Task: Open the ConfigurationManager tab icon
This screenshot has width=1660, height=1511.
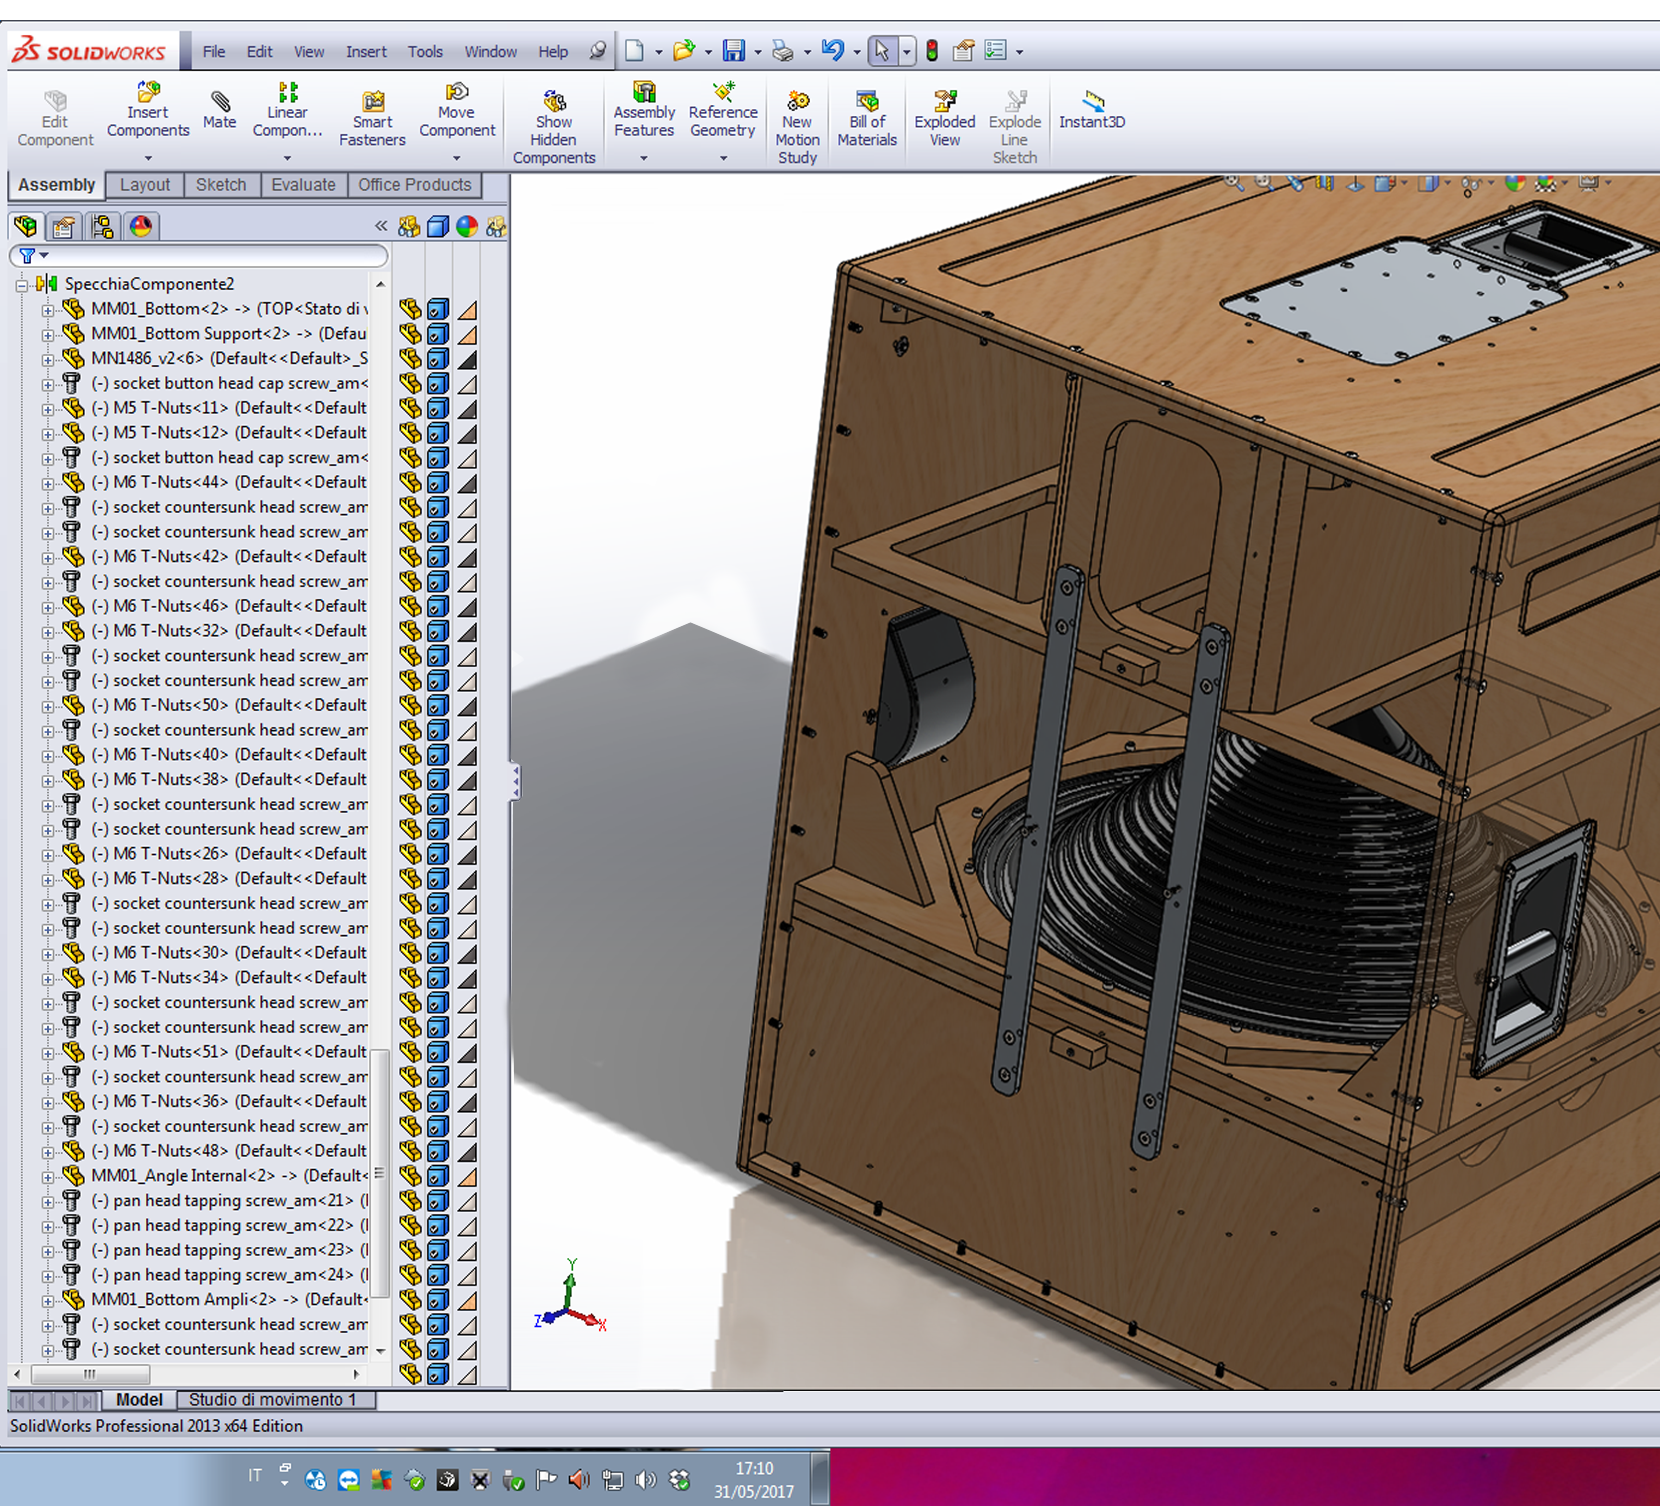Action: point(102,227)
